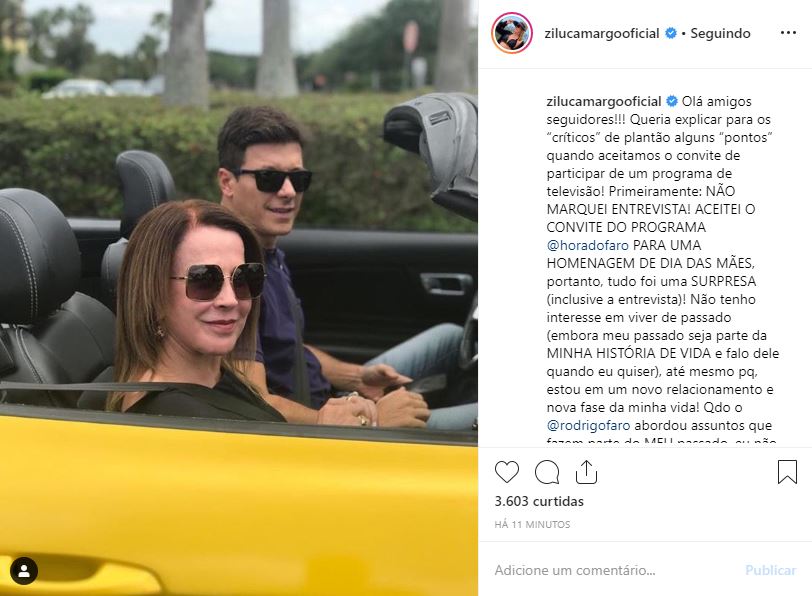Click the caption author username zilucamargooficial
The width and height of the screenshot is (812, 596).
[604, 101]
